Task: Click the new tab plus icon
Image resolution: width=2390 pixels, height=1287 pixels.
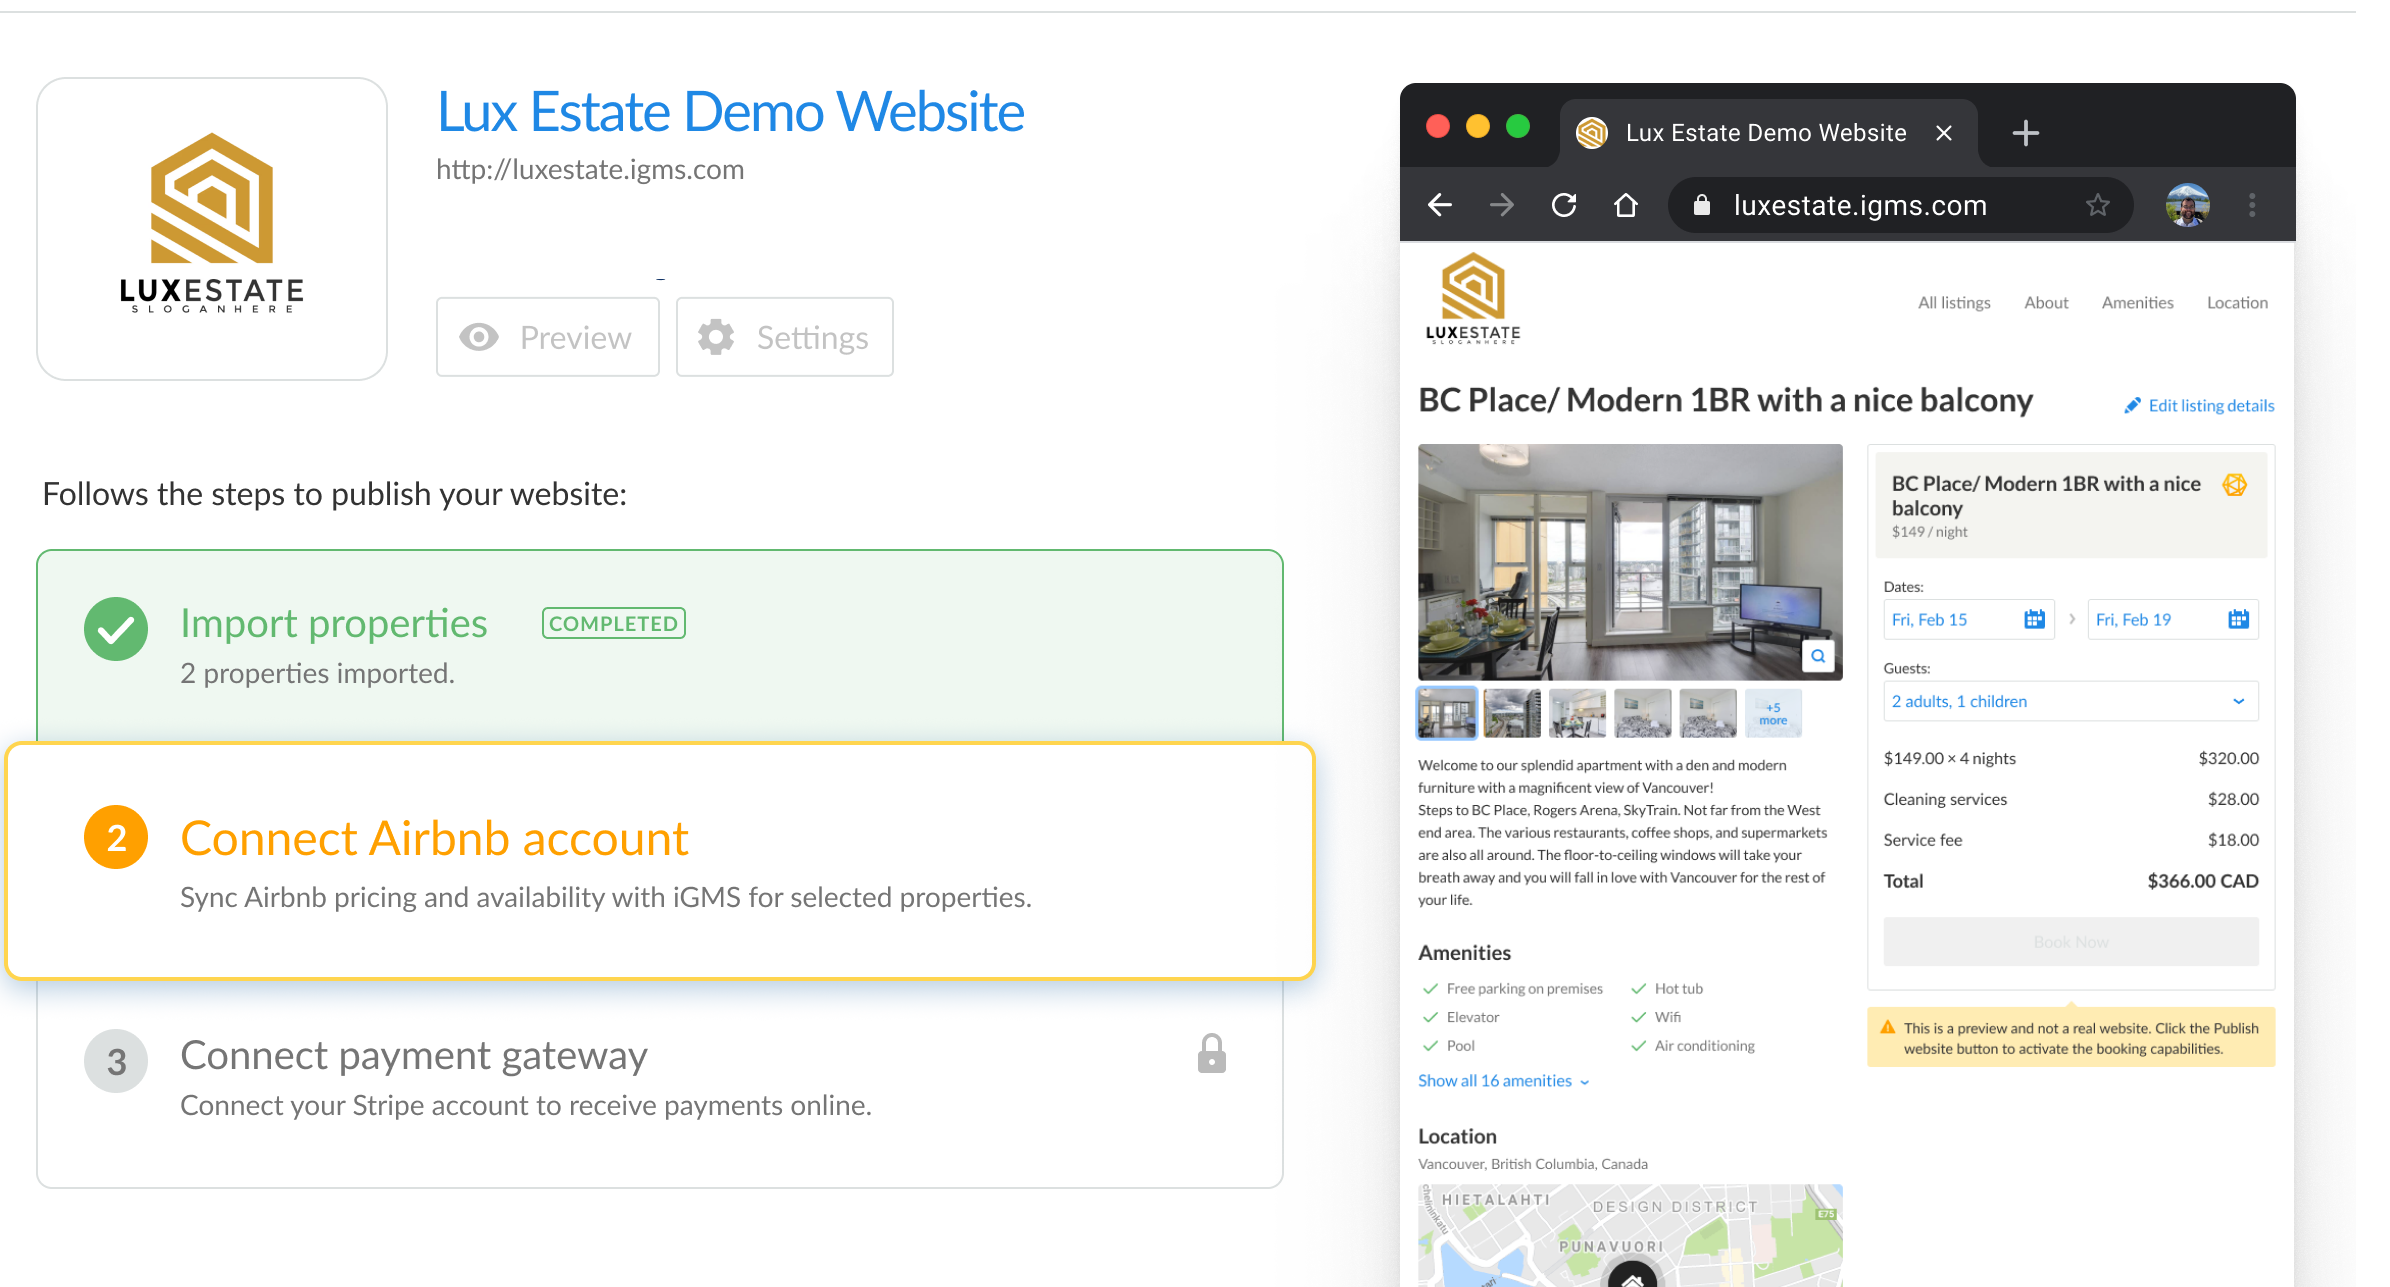Action: click(2026, 133)
